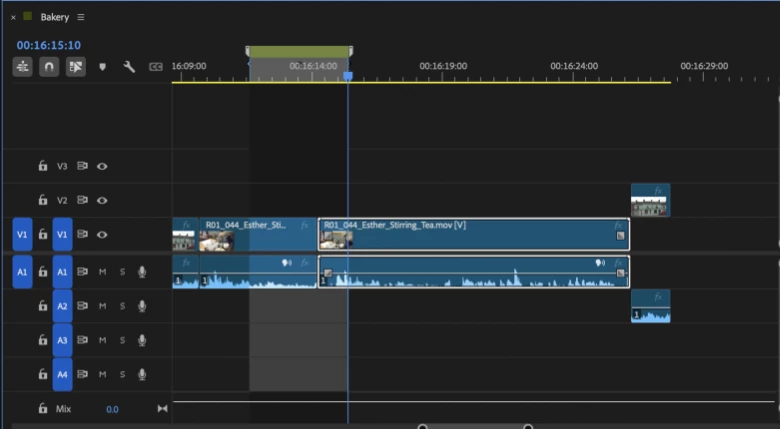Solo the A3 audio track
Screen dimensions: 780x429
(122, 340)
